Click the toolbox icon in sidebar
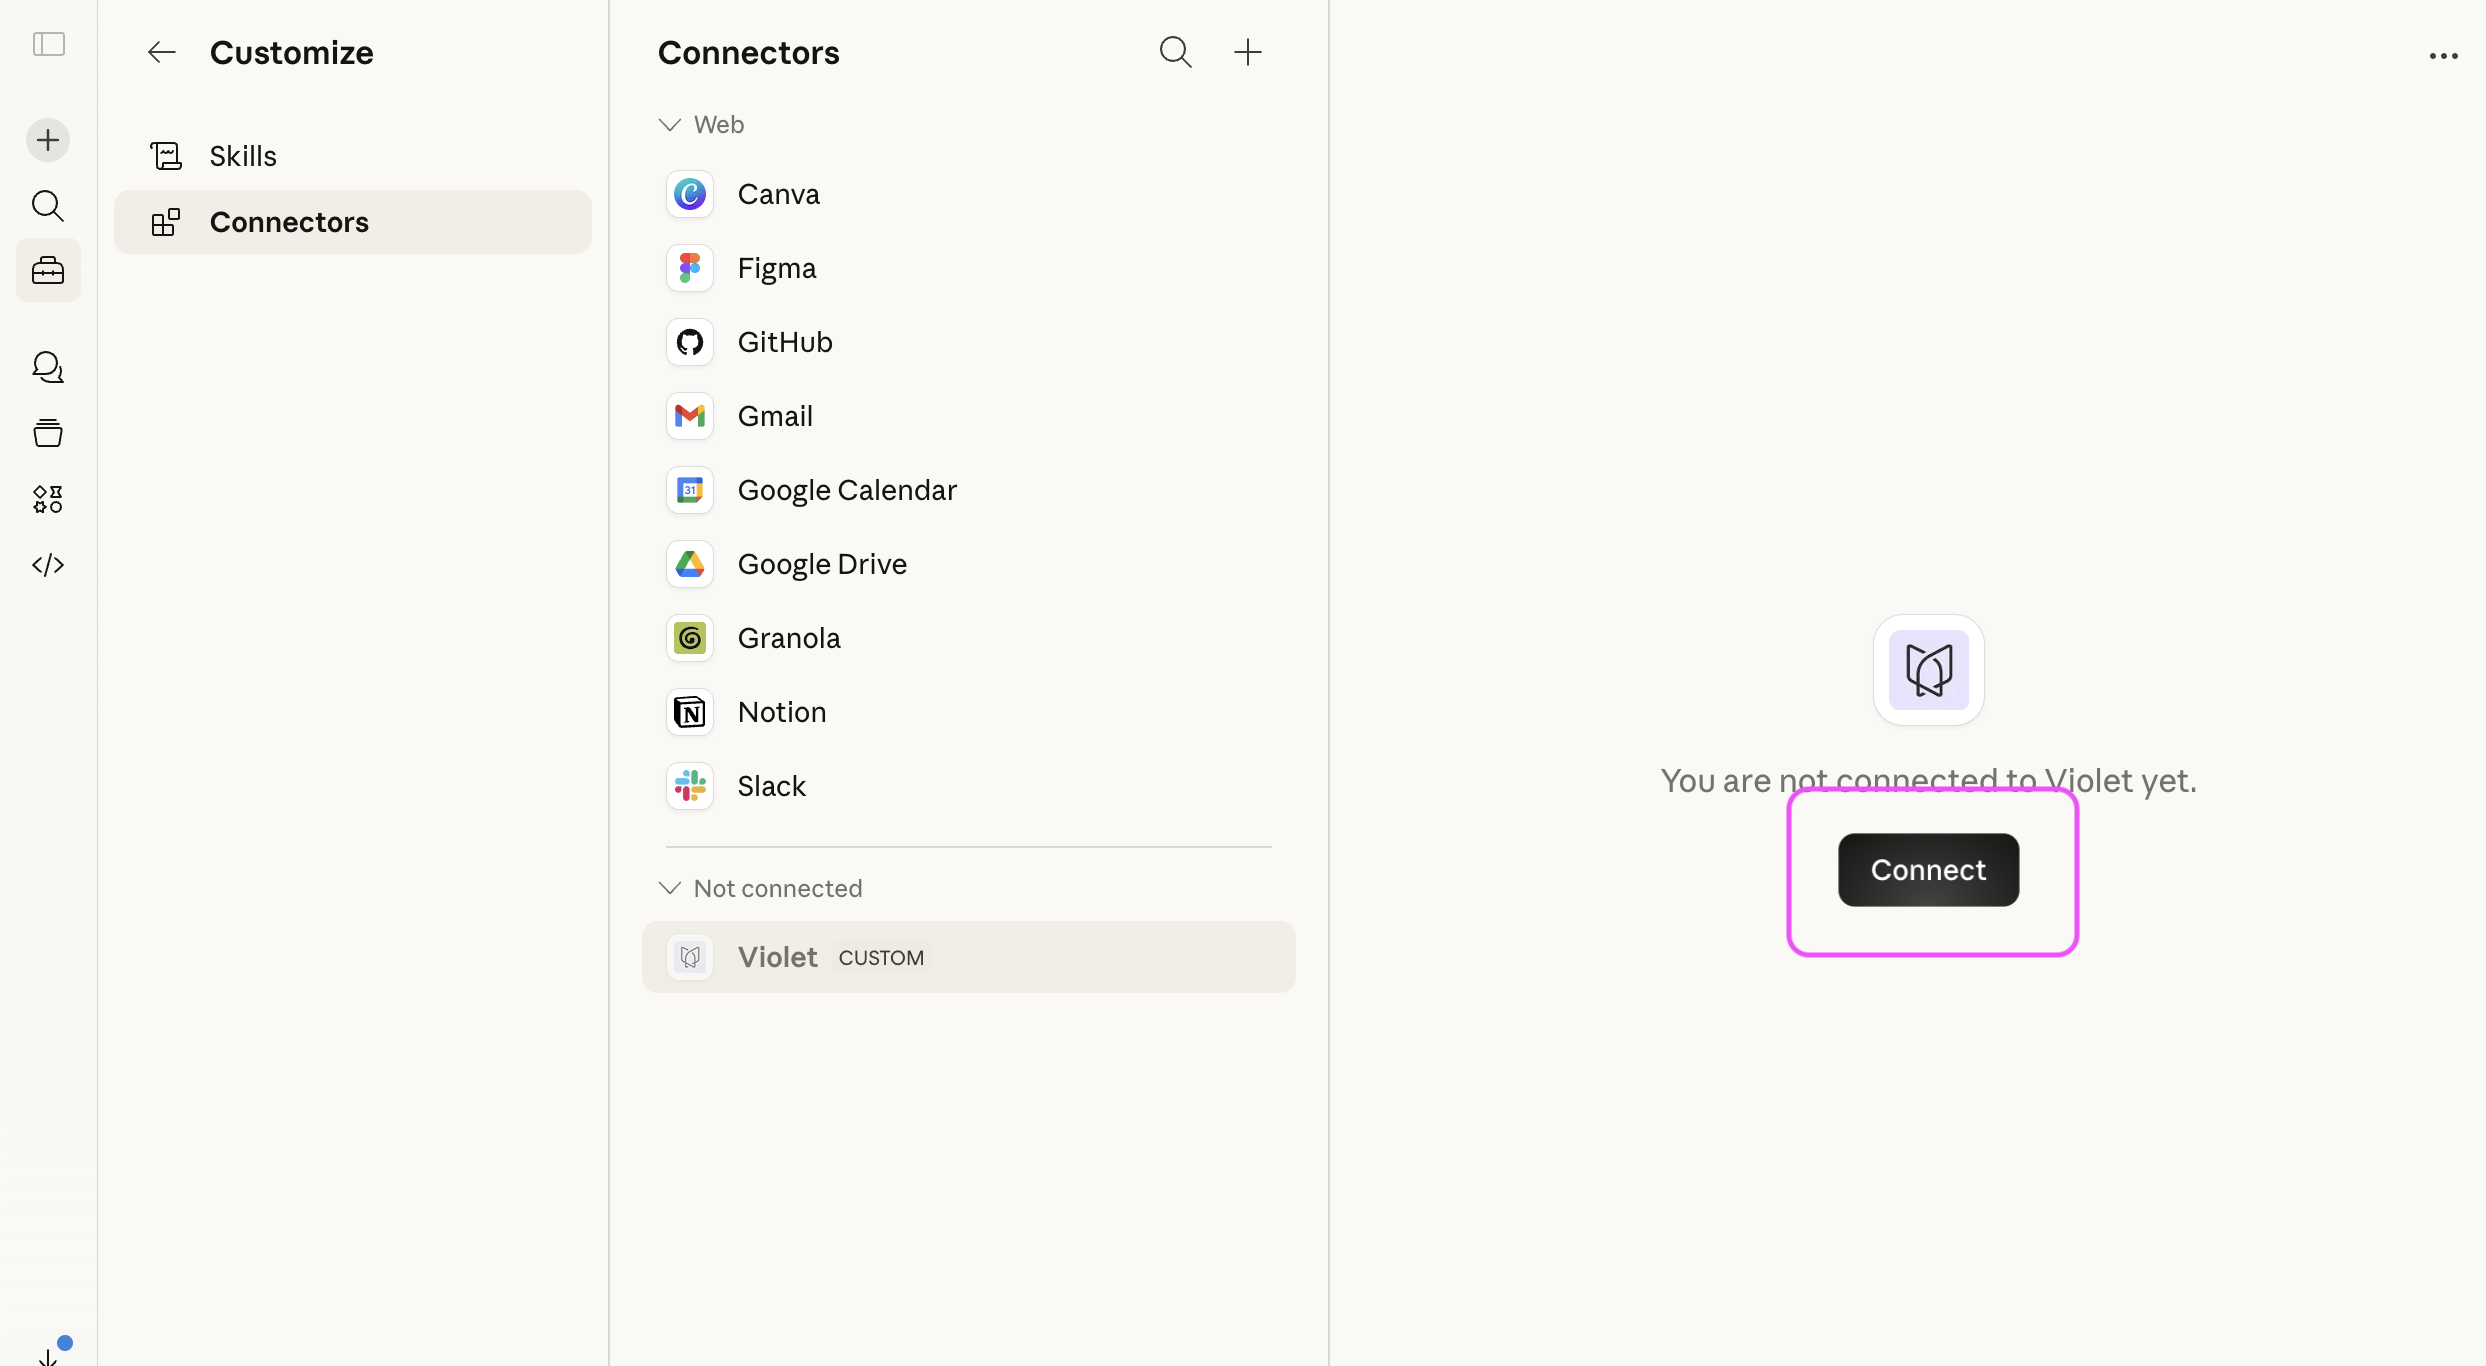The width and height of the screenshot is (2486, 1366). coord(48,271)
